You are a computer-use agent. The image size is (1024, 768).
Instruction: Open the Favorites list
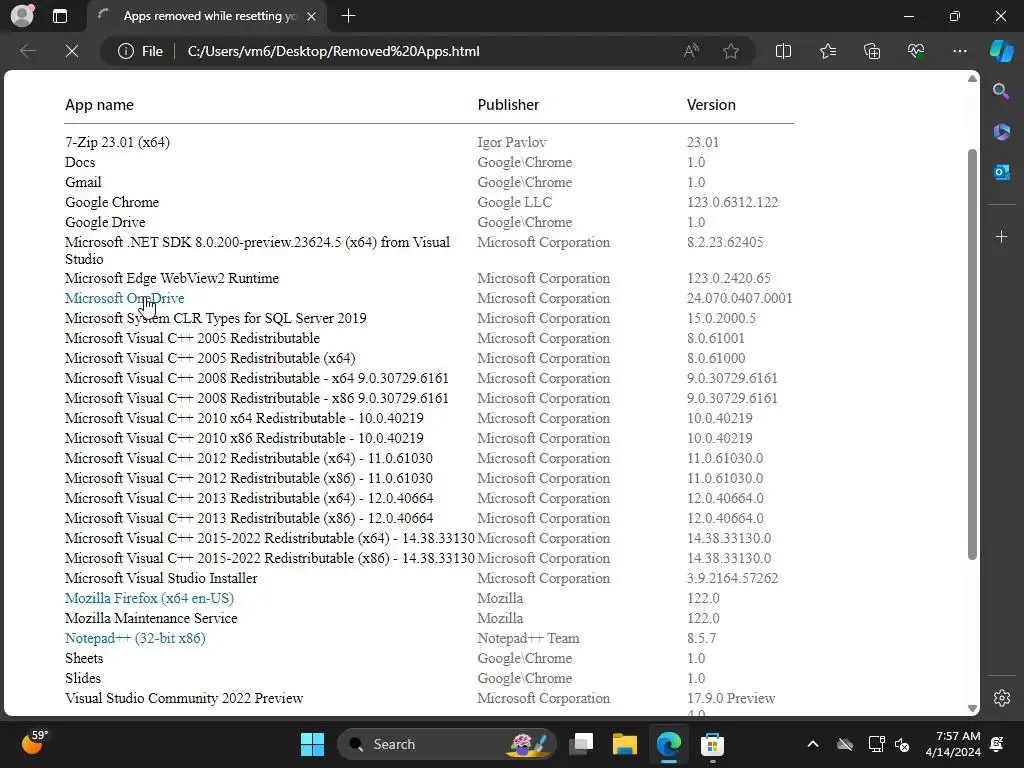(827, 51)
